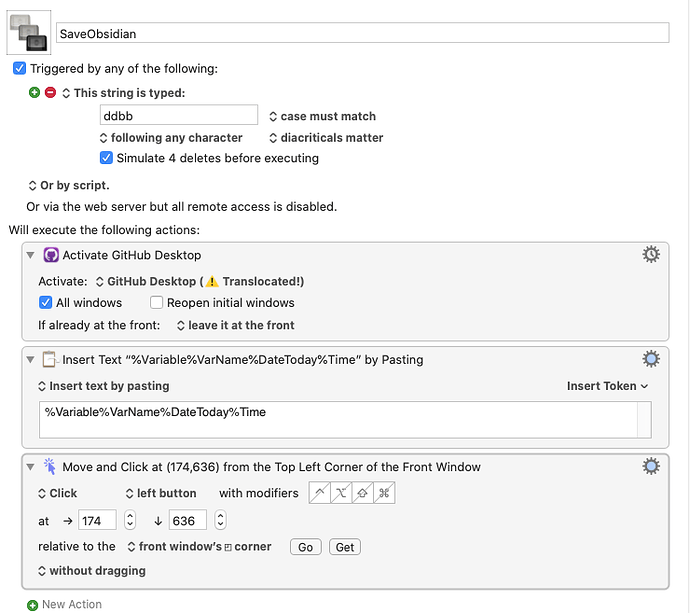Click the macro icon thumbnail
Screen dimensions: 690x613
[x=29, y=32]
